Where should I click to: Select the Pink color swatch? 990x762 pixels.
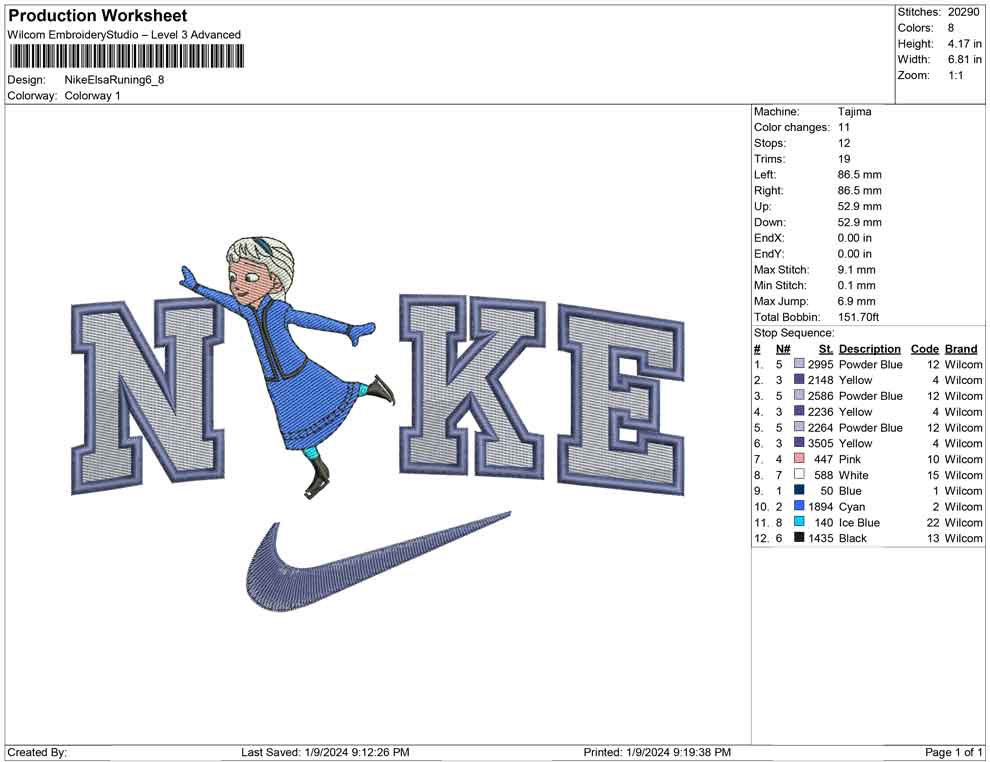pos(799,458)
